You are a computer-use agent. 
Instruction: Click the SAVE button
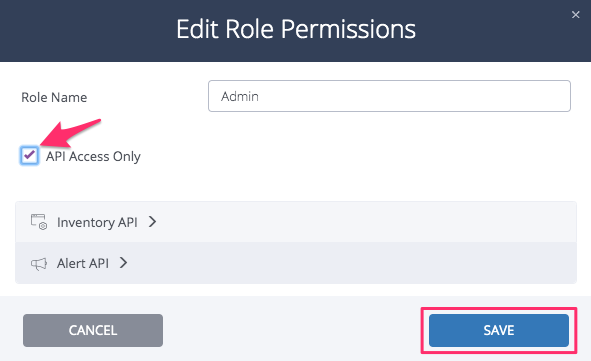[x=499, y=330]
